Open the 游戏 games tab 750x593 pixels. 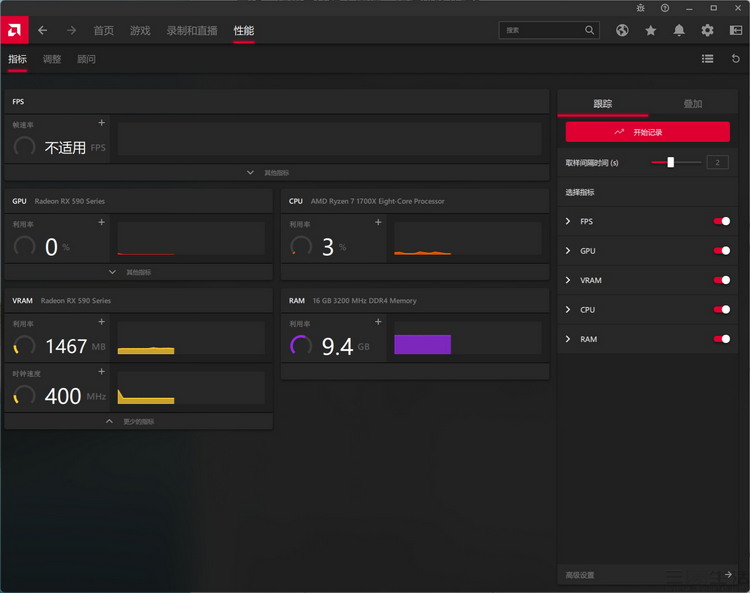[140, 31]
